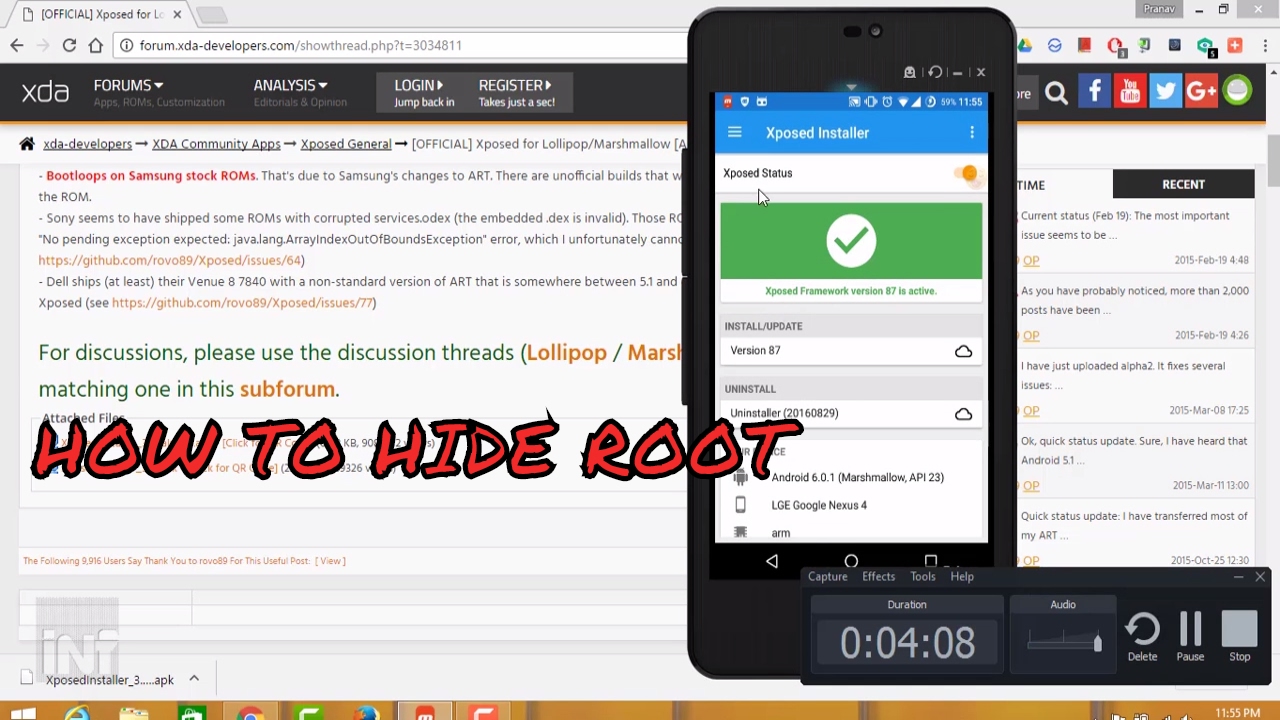Open XDA's Twitter icon

coord(1166,92)
